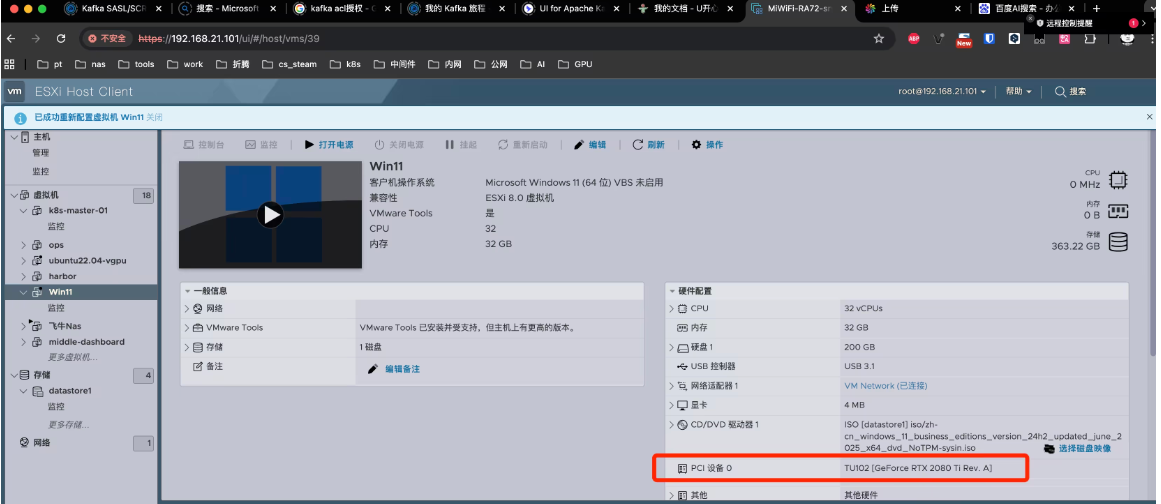The width and height of the screenshot is (1161, 504).
Task: Click the PCI 设备 0 device icon
Action: click(683, 468)
